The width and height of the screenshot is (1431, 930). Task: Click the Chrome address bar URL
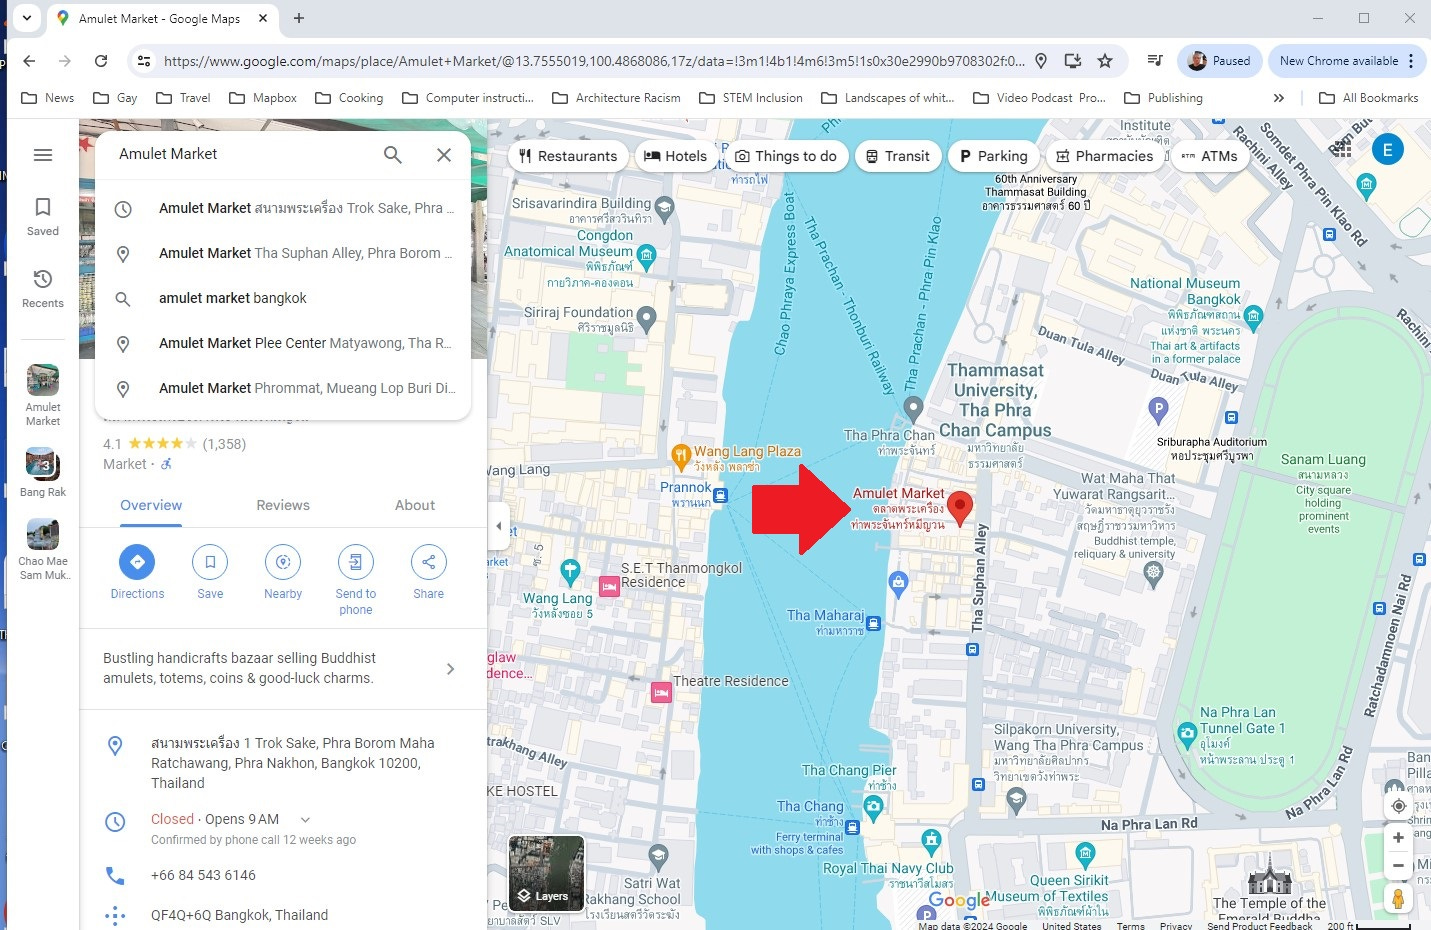594,61
